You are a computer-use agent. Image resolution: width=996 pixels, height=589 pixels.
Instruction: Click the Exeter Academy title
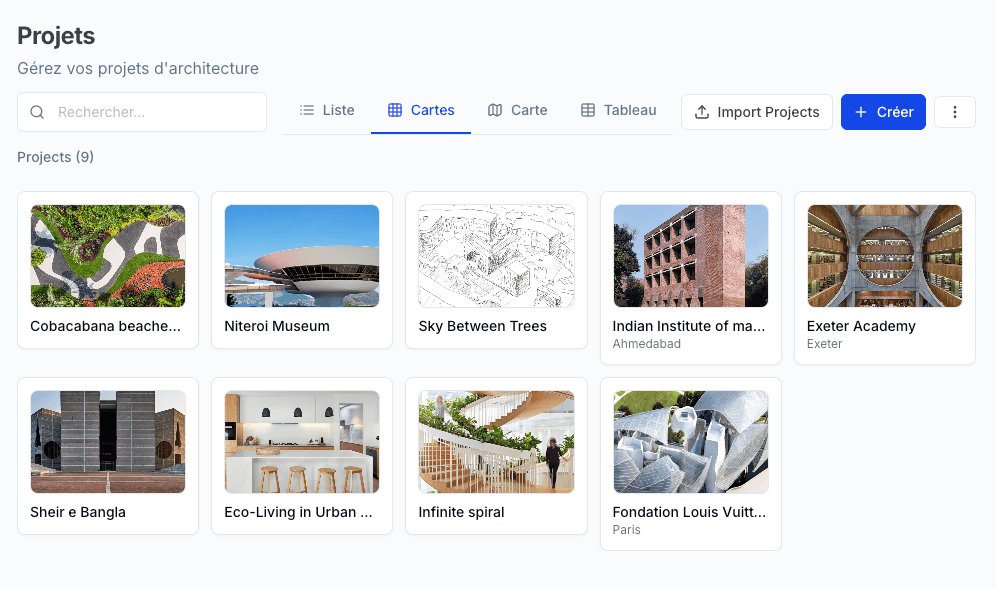[x=861, y=327]
